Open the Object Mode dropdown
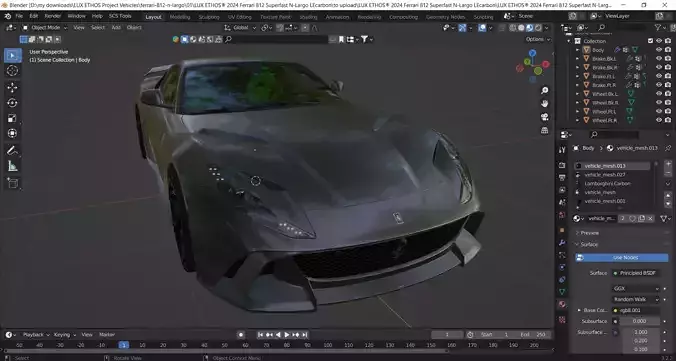This screenshot has height=361, width=676. coord(45,28)
